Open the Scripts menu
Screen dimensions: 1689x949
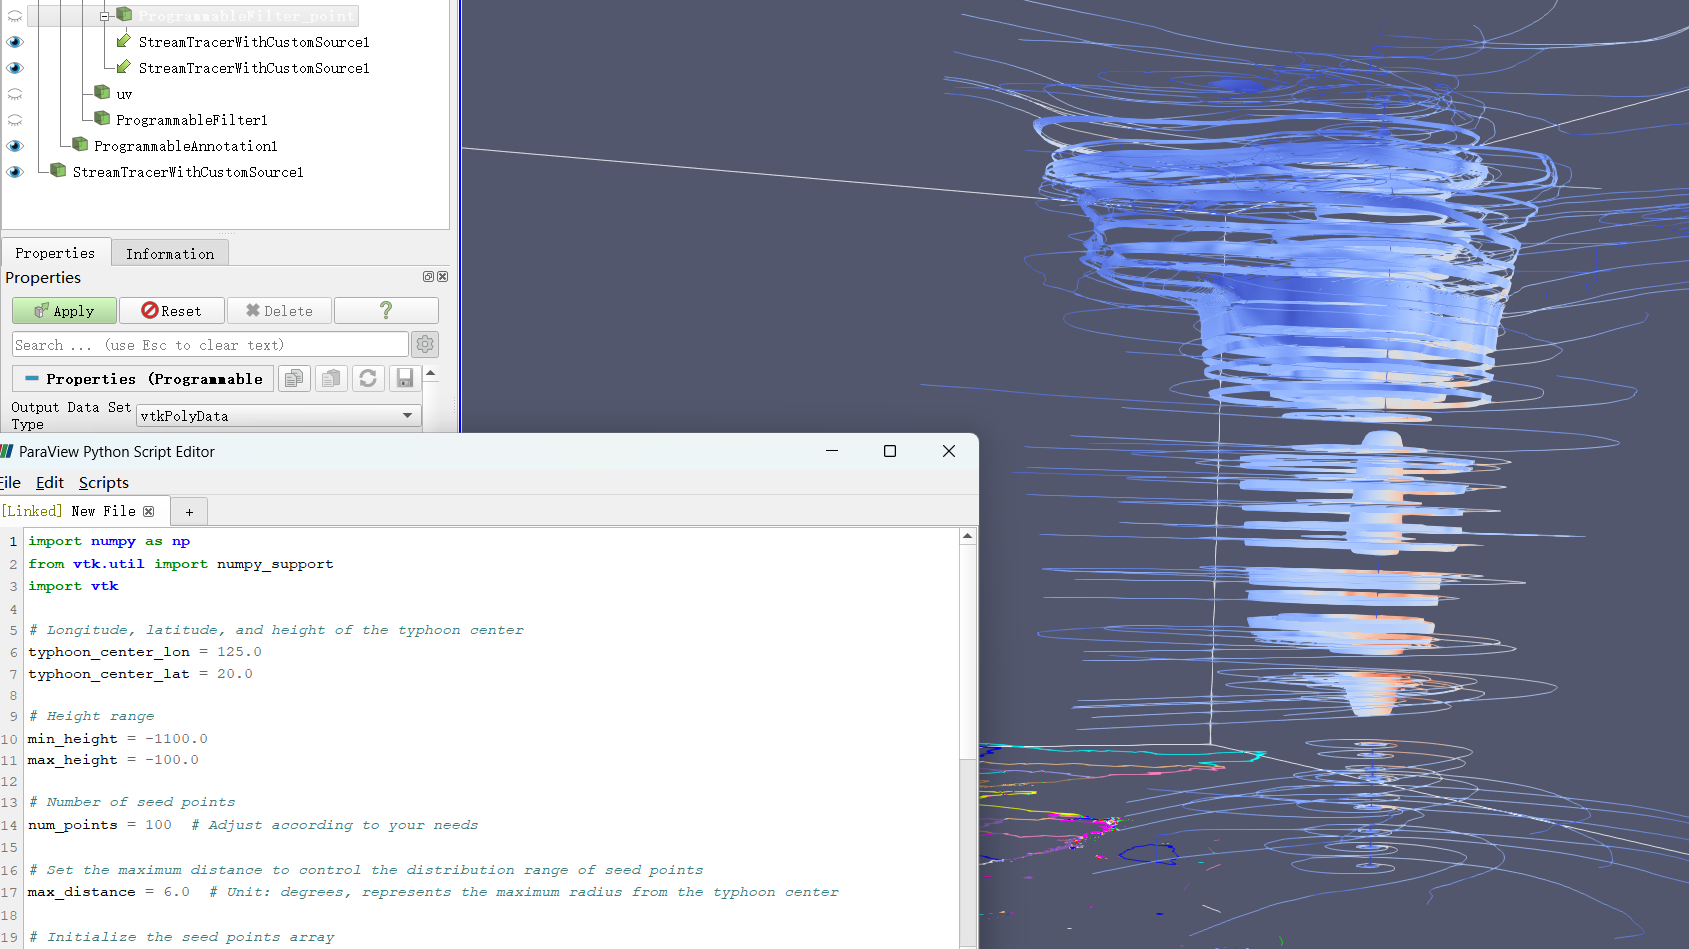click(103, 483)
